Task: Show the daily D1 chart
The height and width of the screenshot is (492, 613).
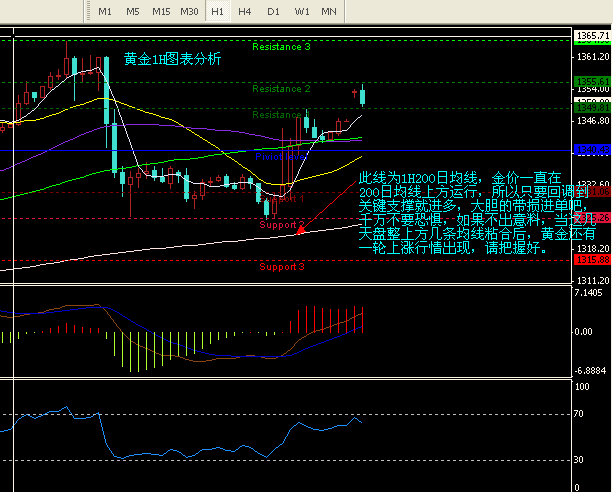Action: click(x=273, y=11)
